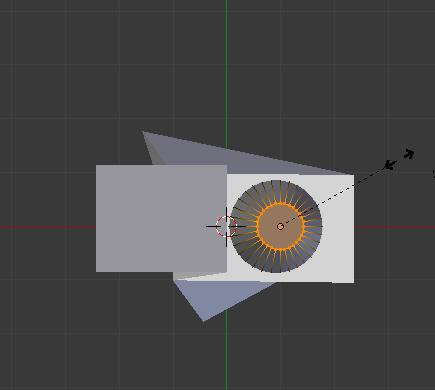Select the gray cube's top-left corner vertex

point(96,165)
